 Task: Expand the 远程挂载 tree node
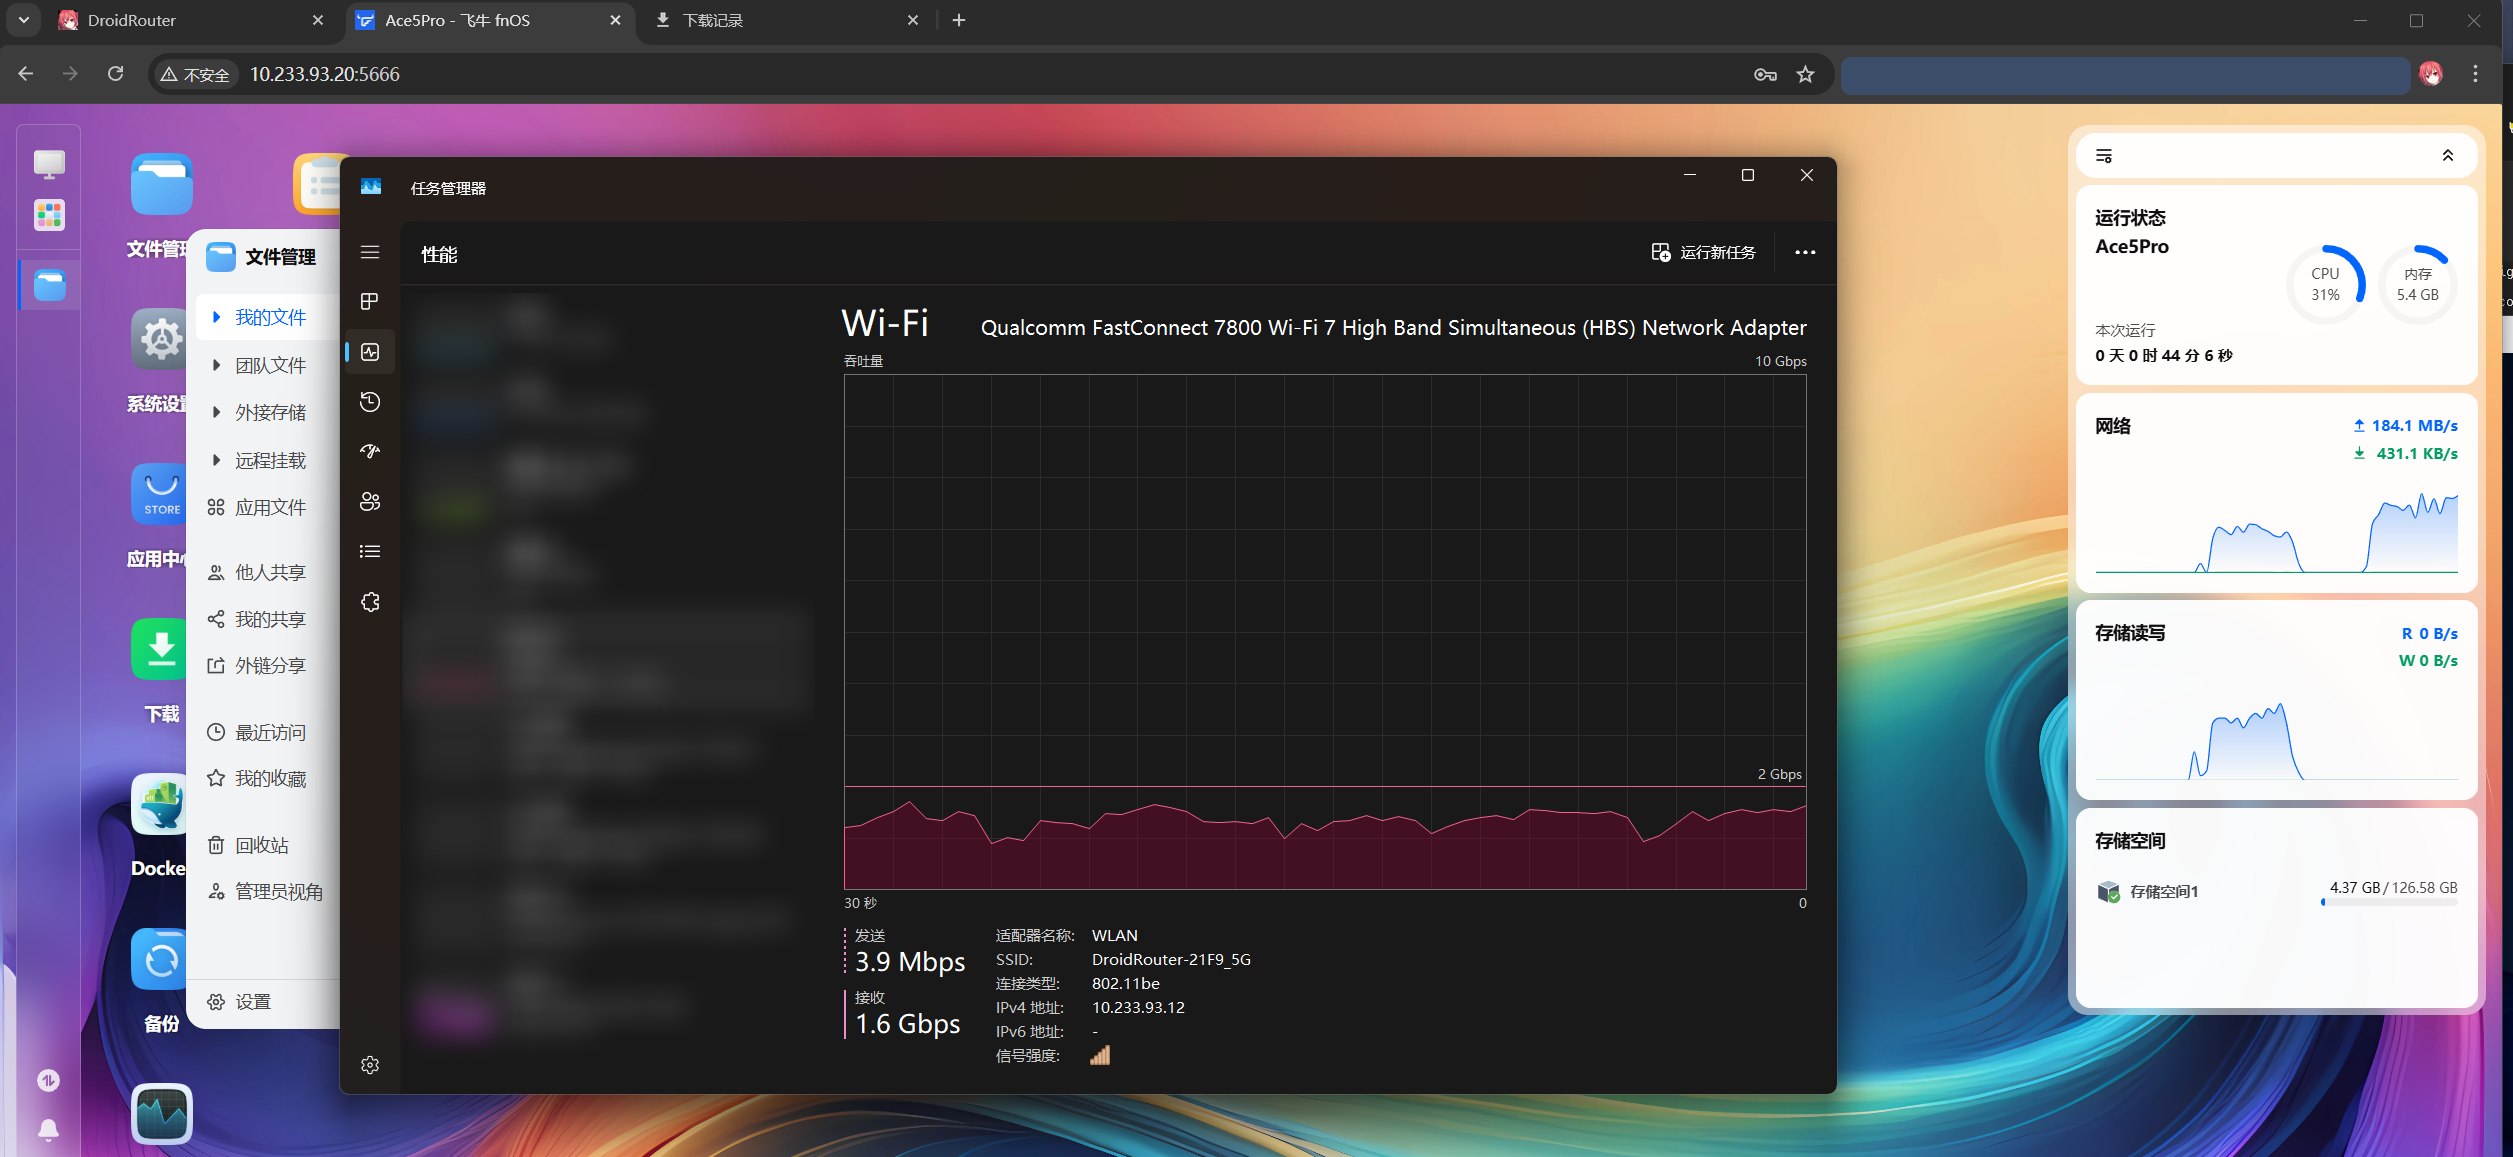(x=216, y=460)
